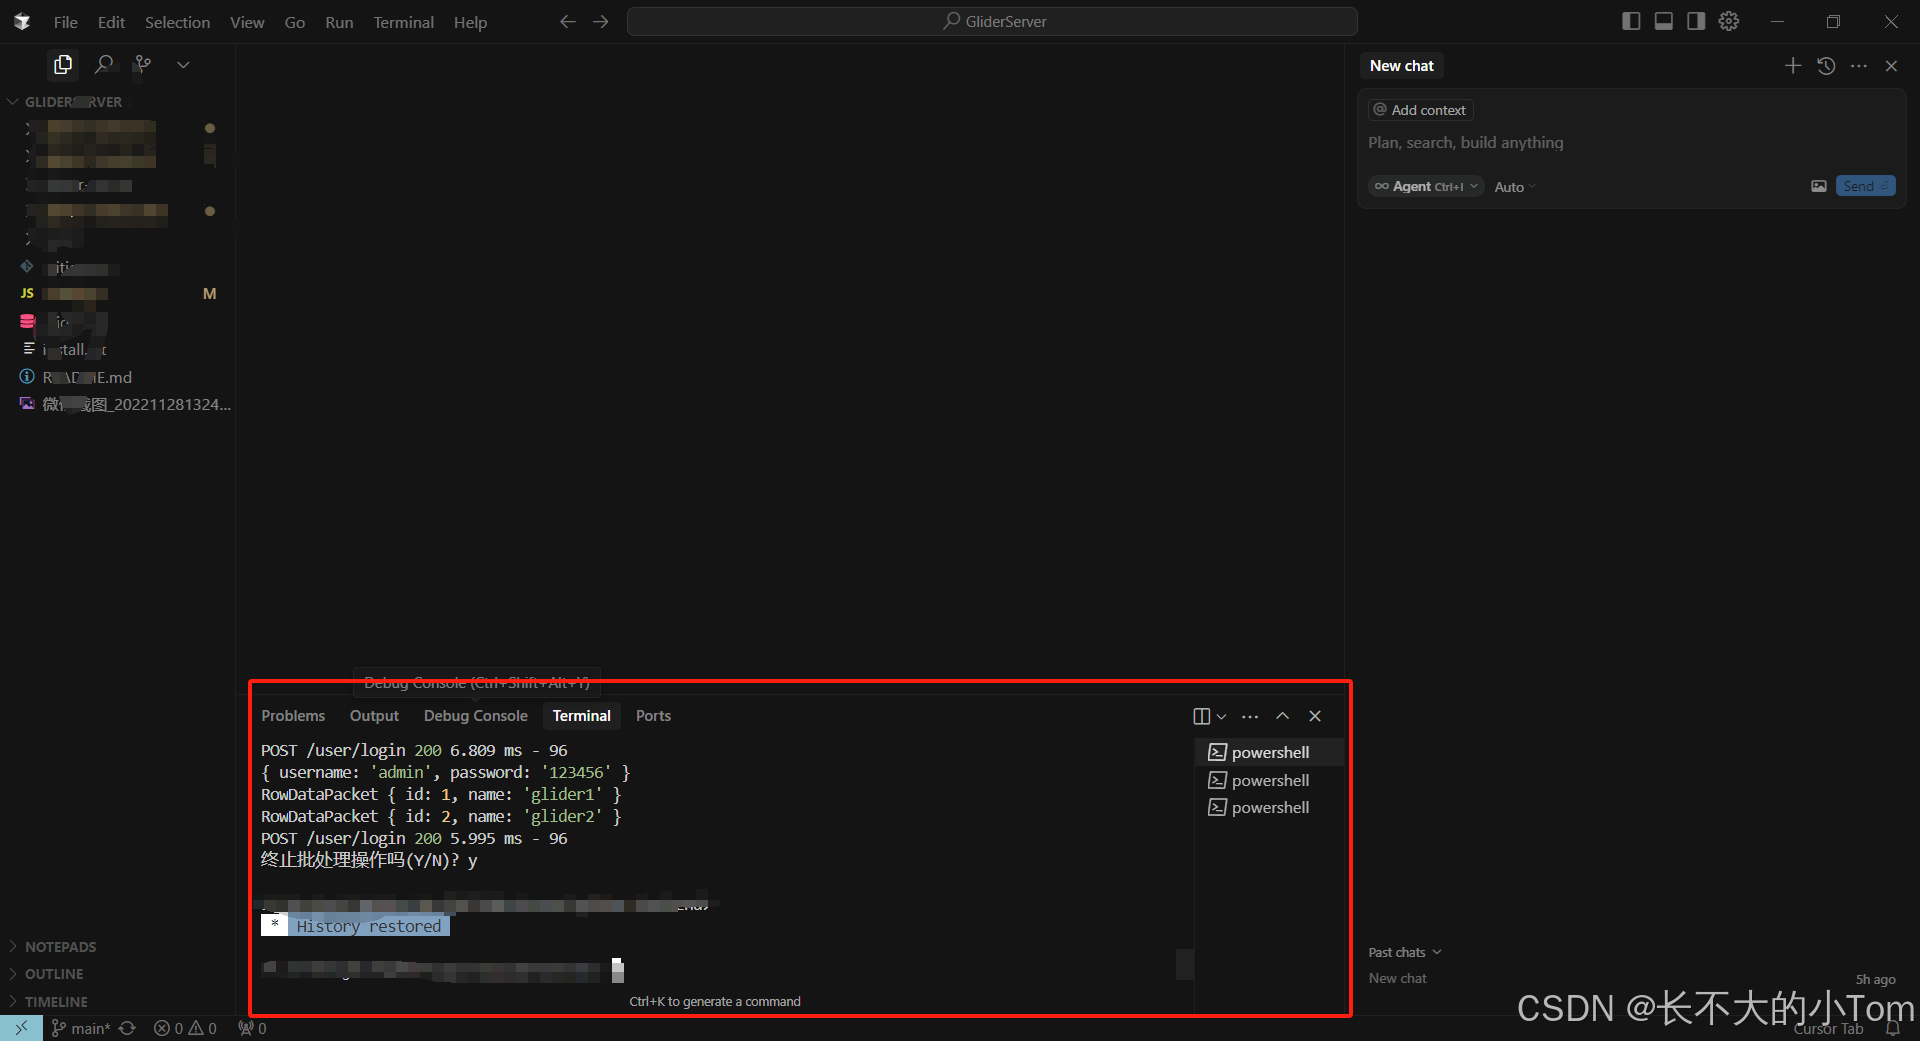Open Search from the sidebar toolbar
This screenshot has height=1041, width=1920.
103,64
